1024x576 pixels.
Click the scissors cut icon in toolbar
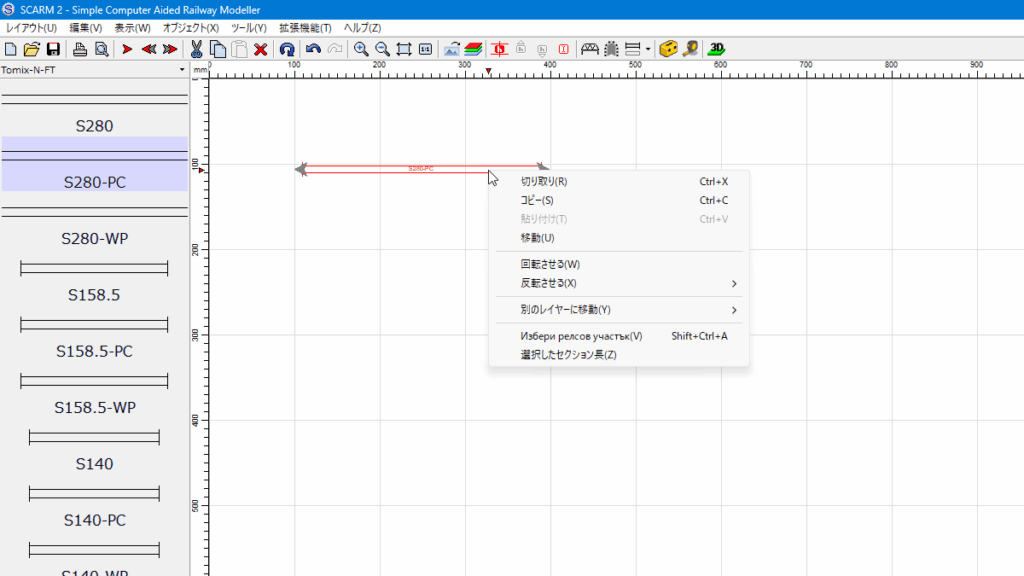point(197,49)
